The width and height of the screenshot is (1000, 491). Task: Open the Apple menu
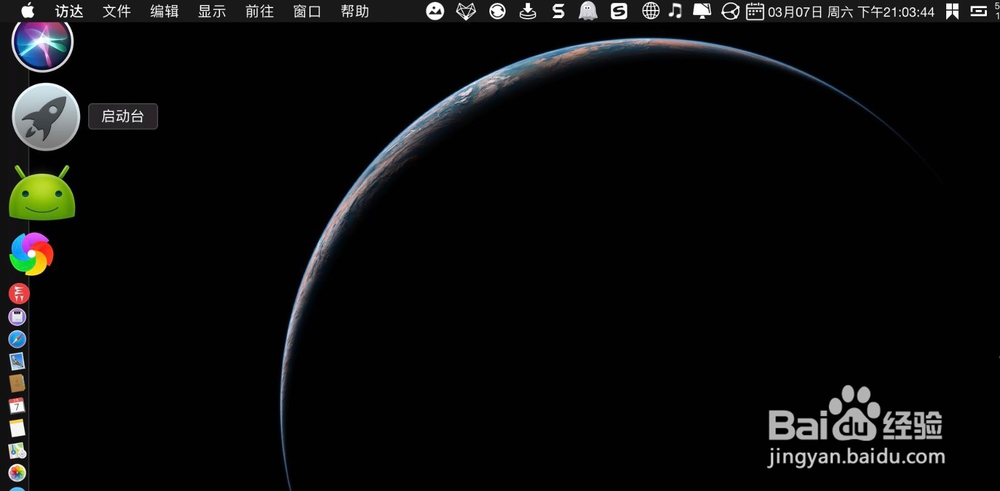click(x=28, y=11)
